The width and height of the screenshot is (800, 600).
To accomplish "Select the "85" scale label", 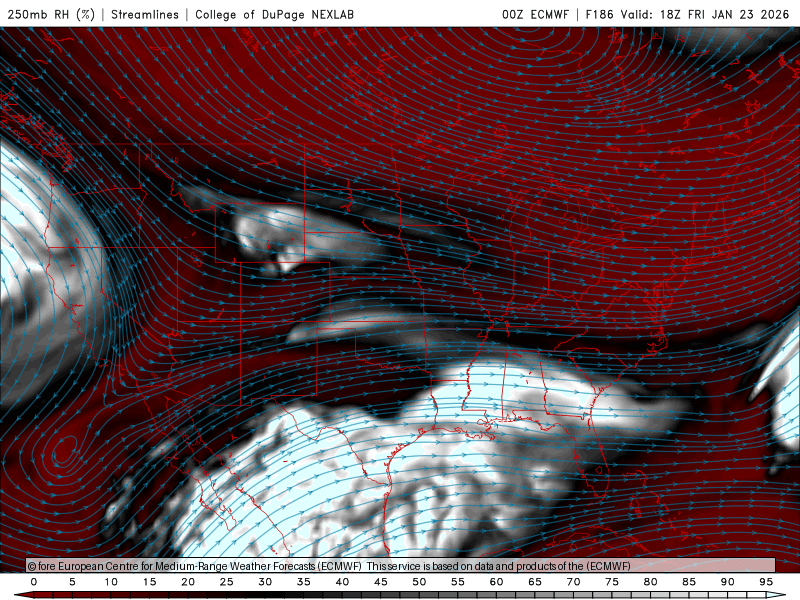I will (x=689, y=582).
